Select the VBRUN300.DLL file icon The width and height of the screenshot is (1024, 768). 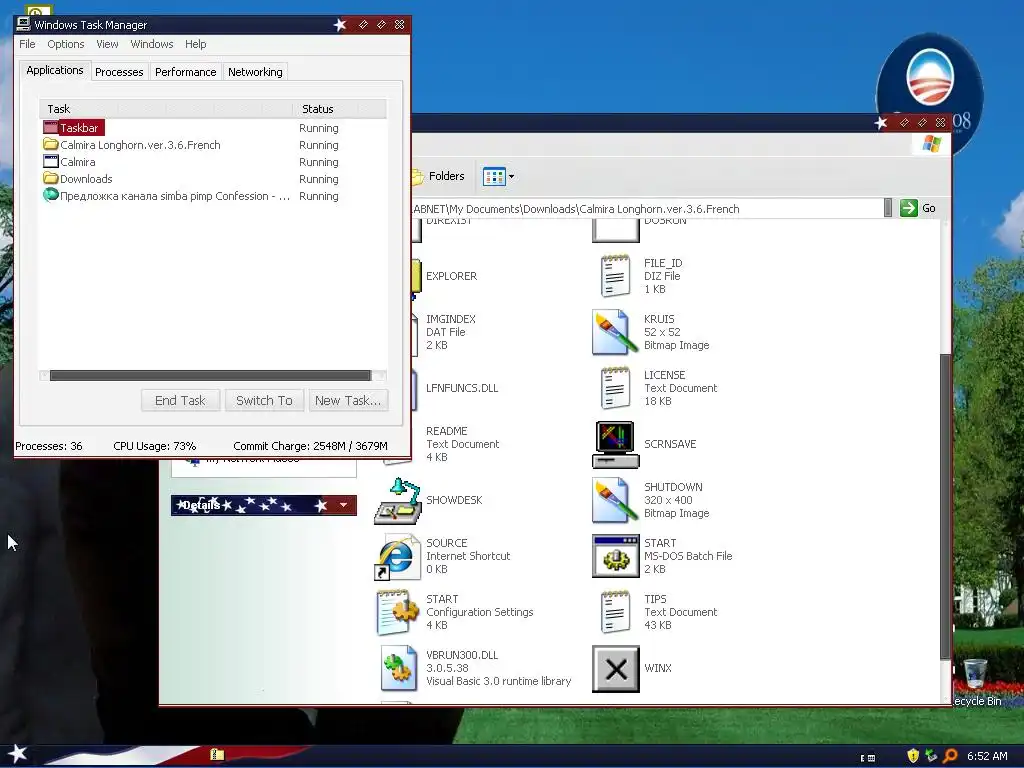point(398,668)
